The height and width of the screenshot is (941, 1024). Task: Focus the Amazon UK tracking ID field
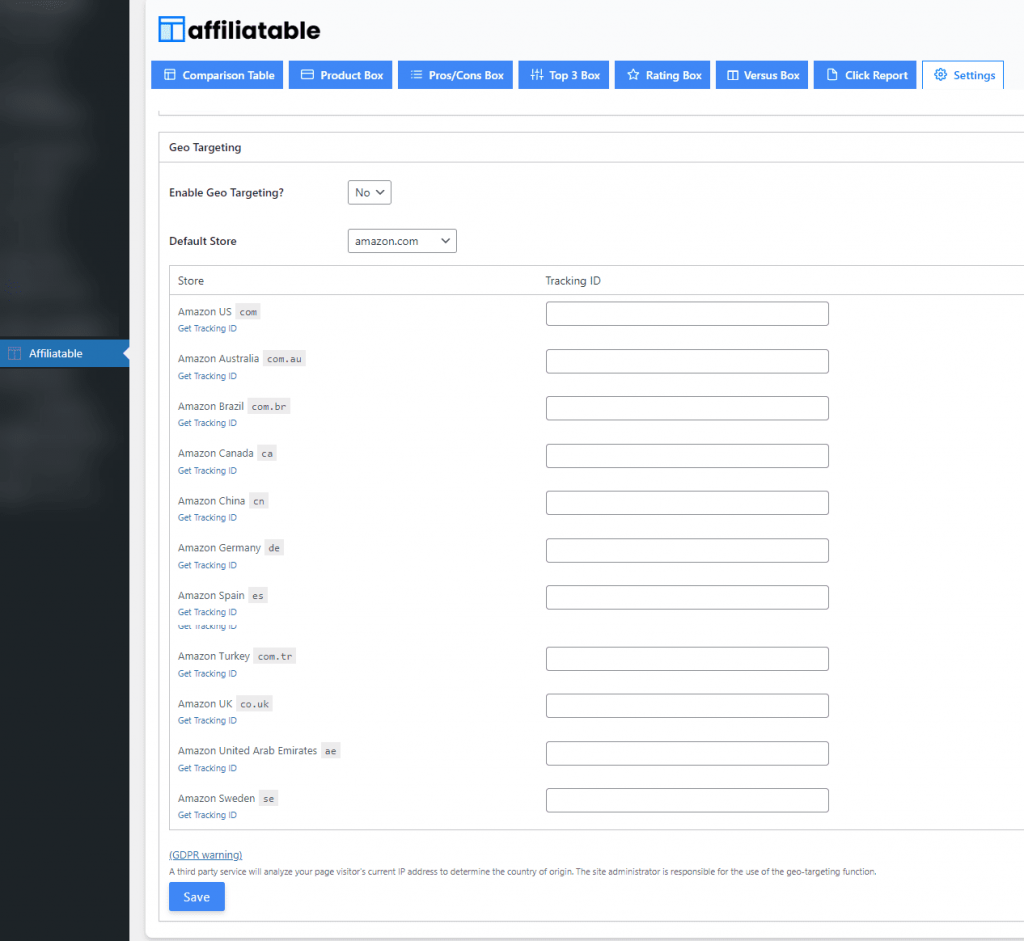point(687,706)
